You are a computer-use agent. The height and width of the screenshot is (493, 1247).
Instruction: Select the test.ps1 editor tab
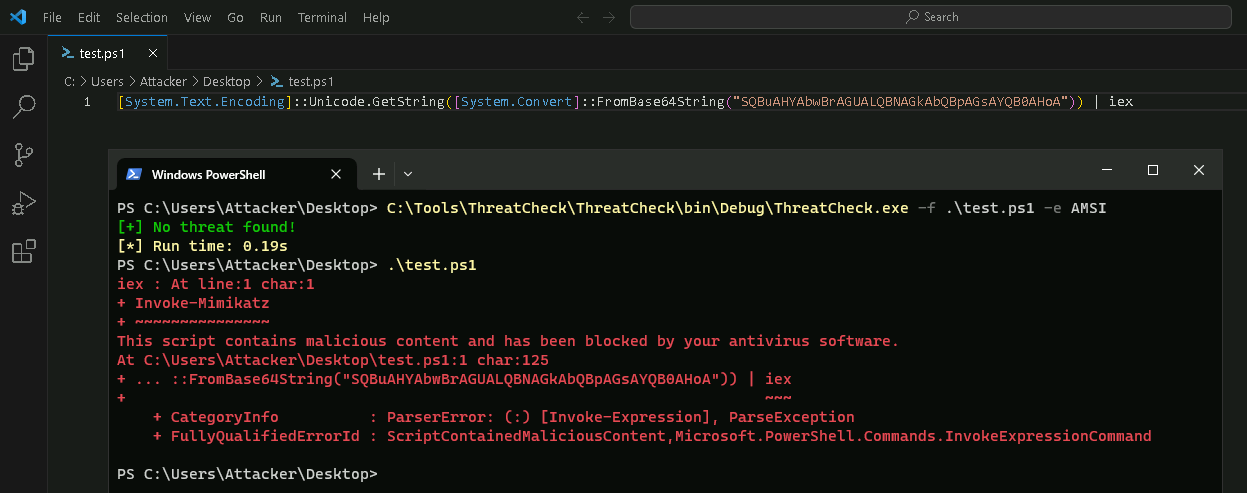pos(101,53)
